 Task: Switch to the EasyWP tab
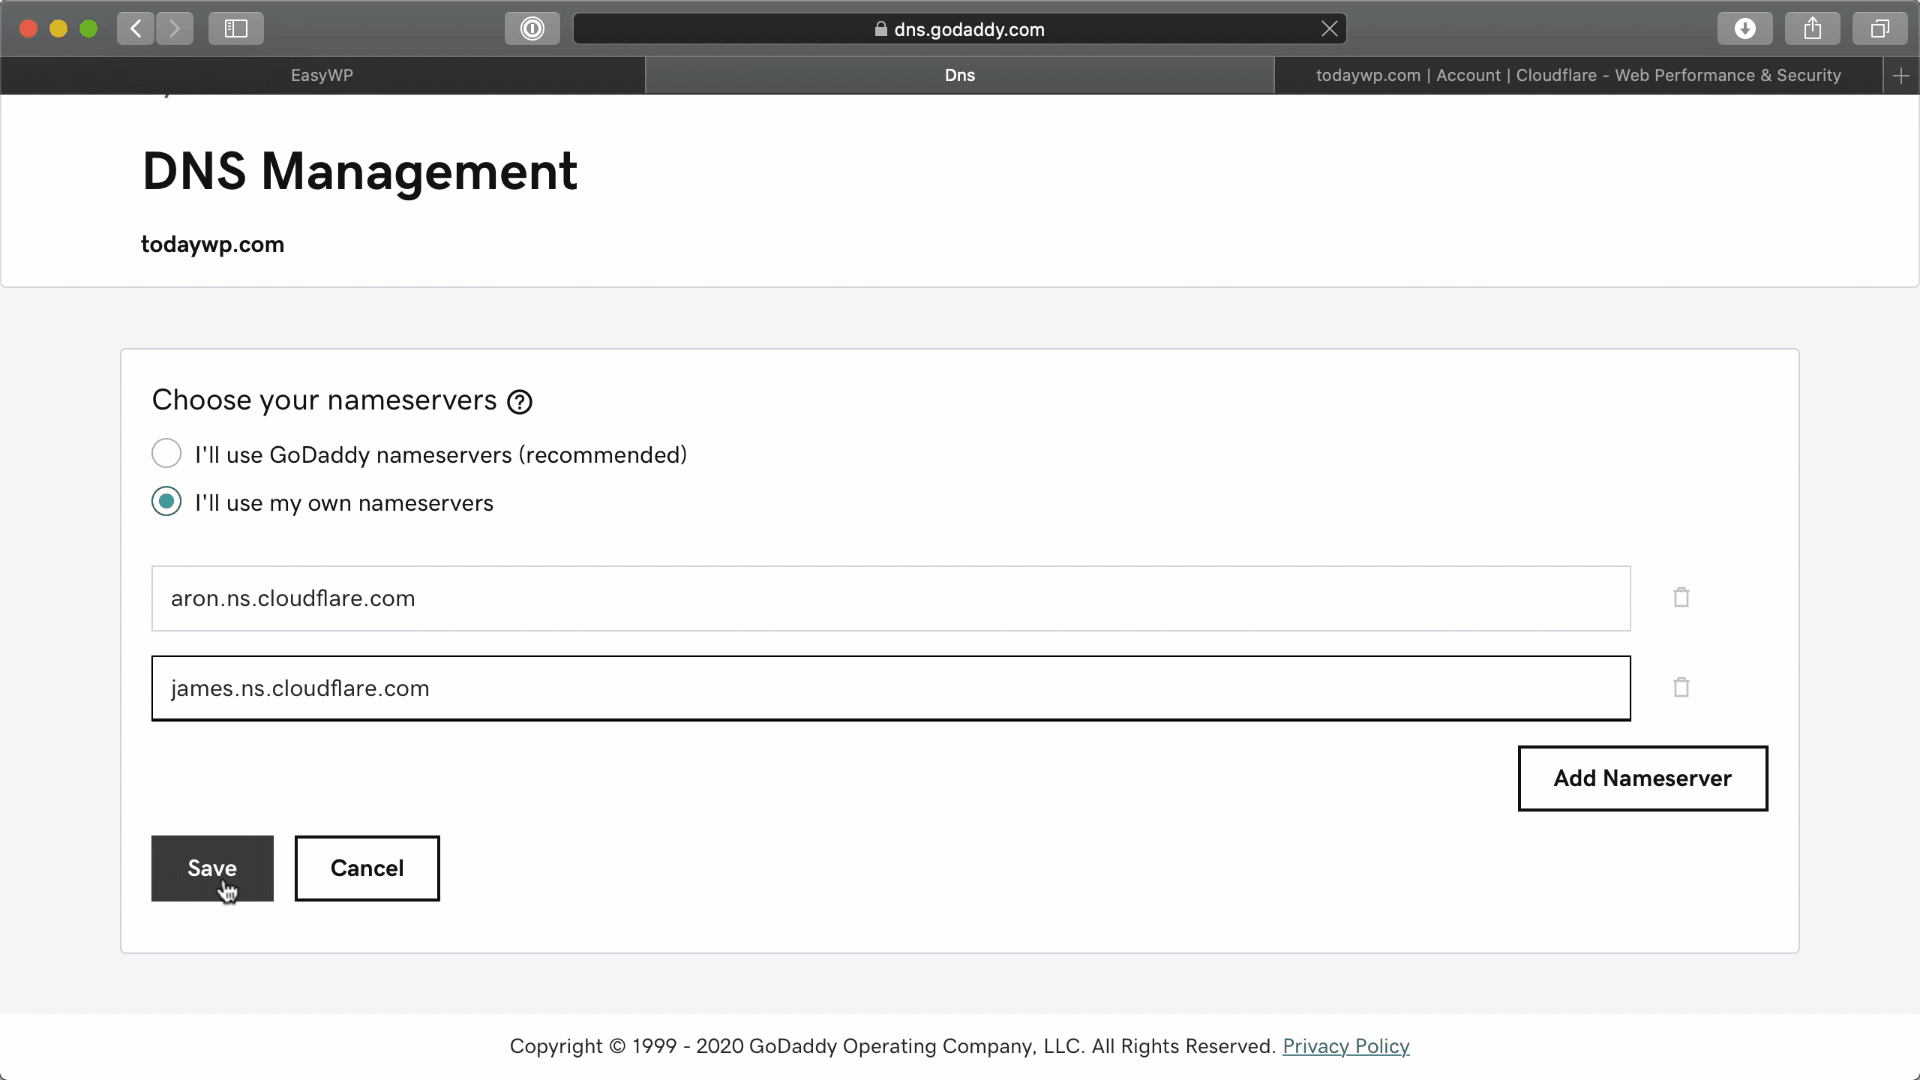[x=322, y=75]
